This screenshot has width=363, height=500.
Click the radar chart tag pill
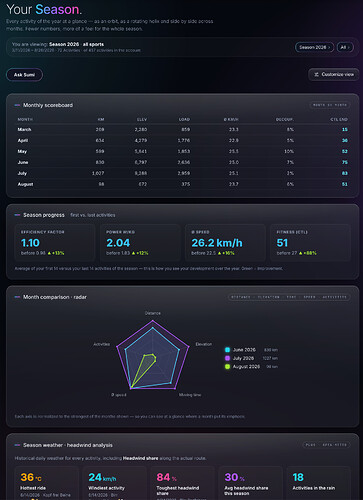pos(289,297)
